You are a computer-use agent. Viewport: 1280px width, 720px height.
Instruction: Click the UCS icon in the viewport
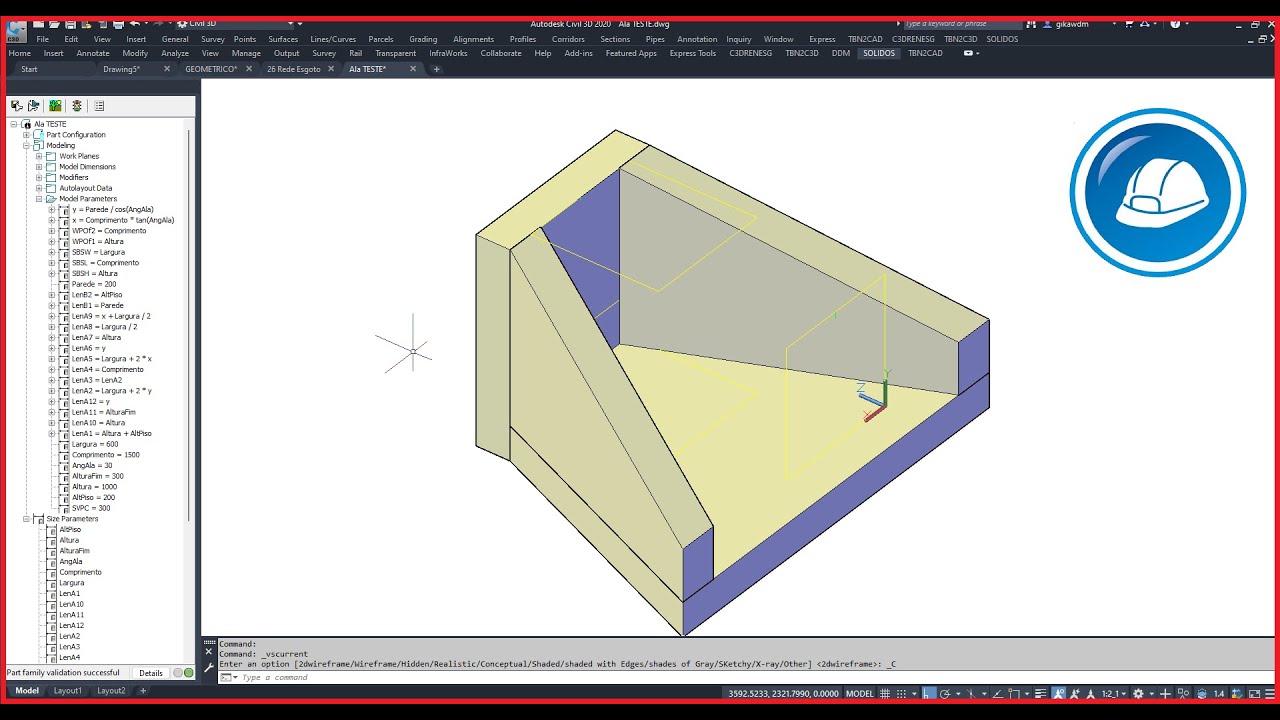pyautogui.click(x=875, y=397)
